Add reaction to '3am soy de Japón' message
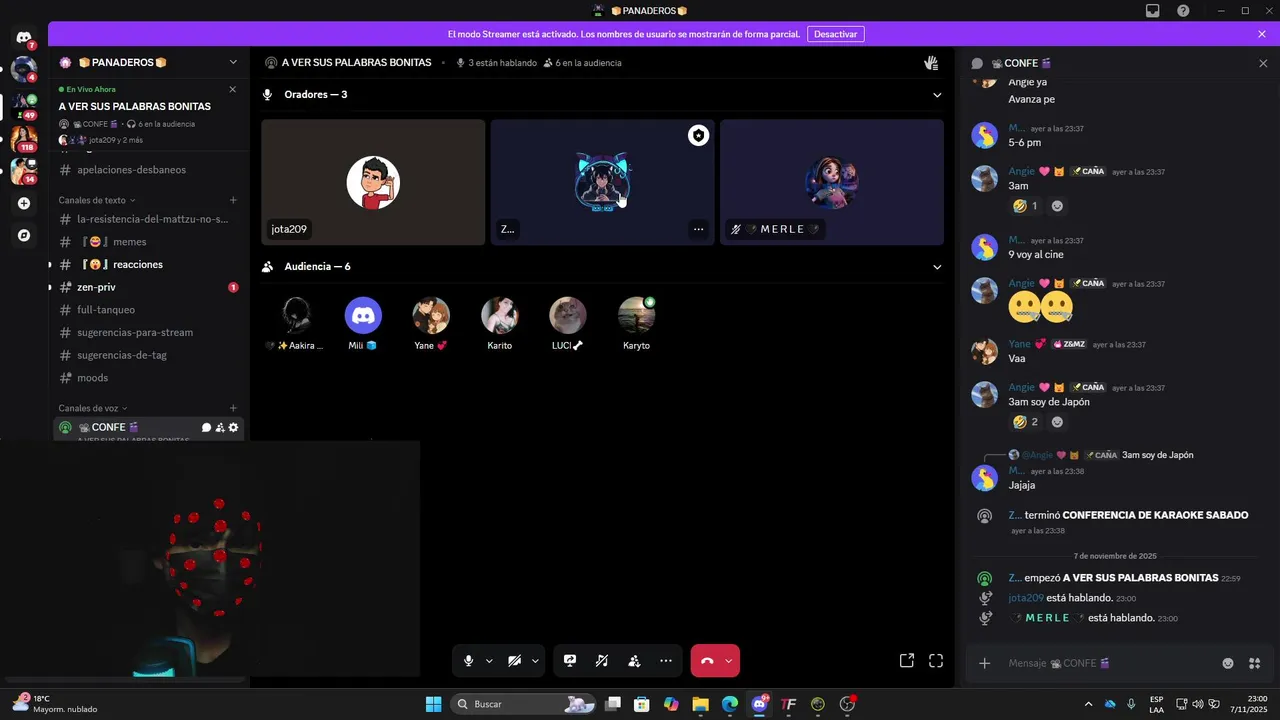 point(1057,422)
